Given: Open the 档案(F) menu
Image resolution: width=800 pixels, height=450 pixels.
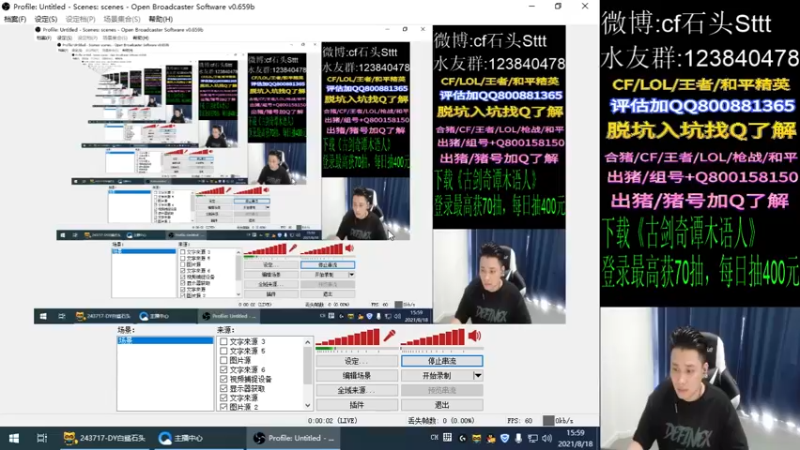Looking at the screenshot, I should pyautogui.click(x=15, y=19).
